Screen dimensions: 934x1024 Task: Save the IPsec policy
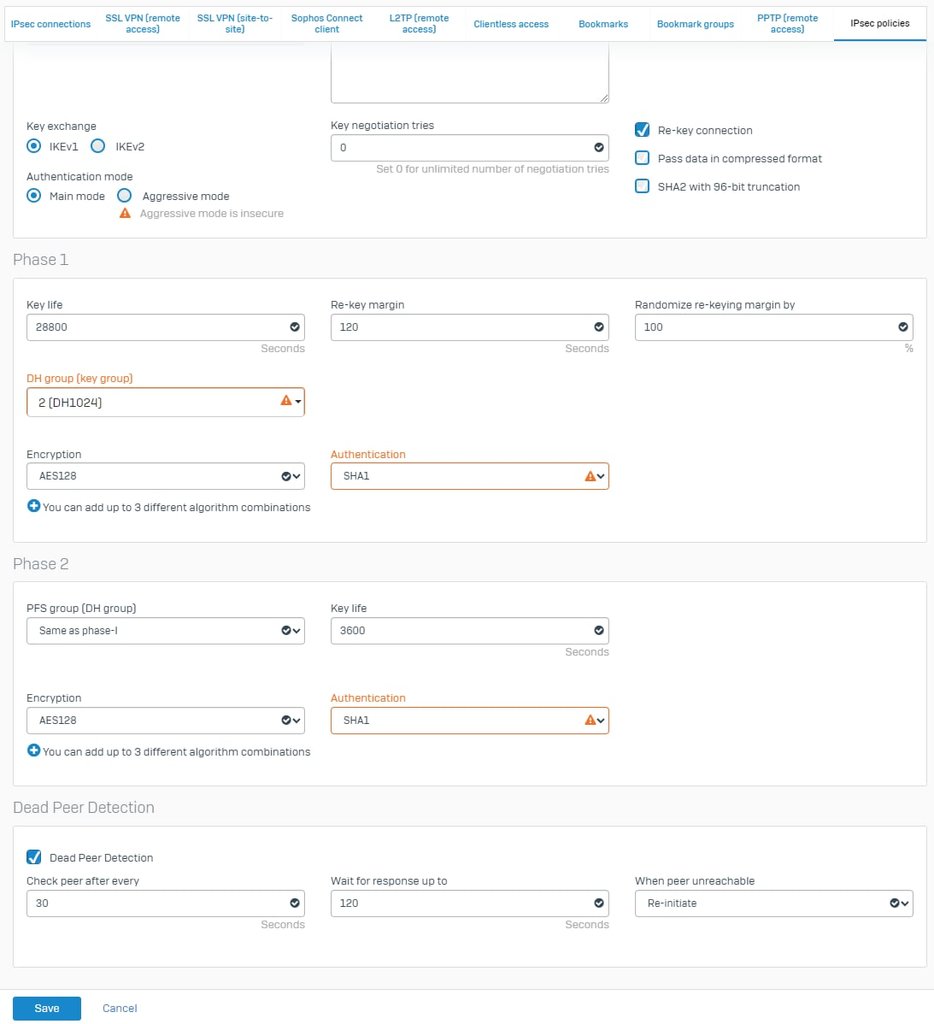tap(47, 1008)
